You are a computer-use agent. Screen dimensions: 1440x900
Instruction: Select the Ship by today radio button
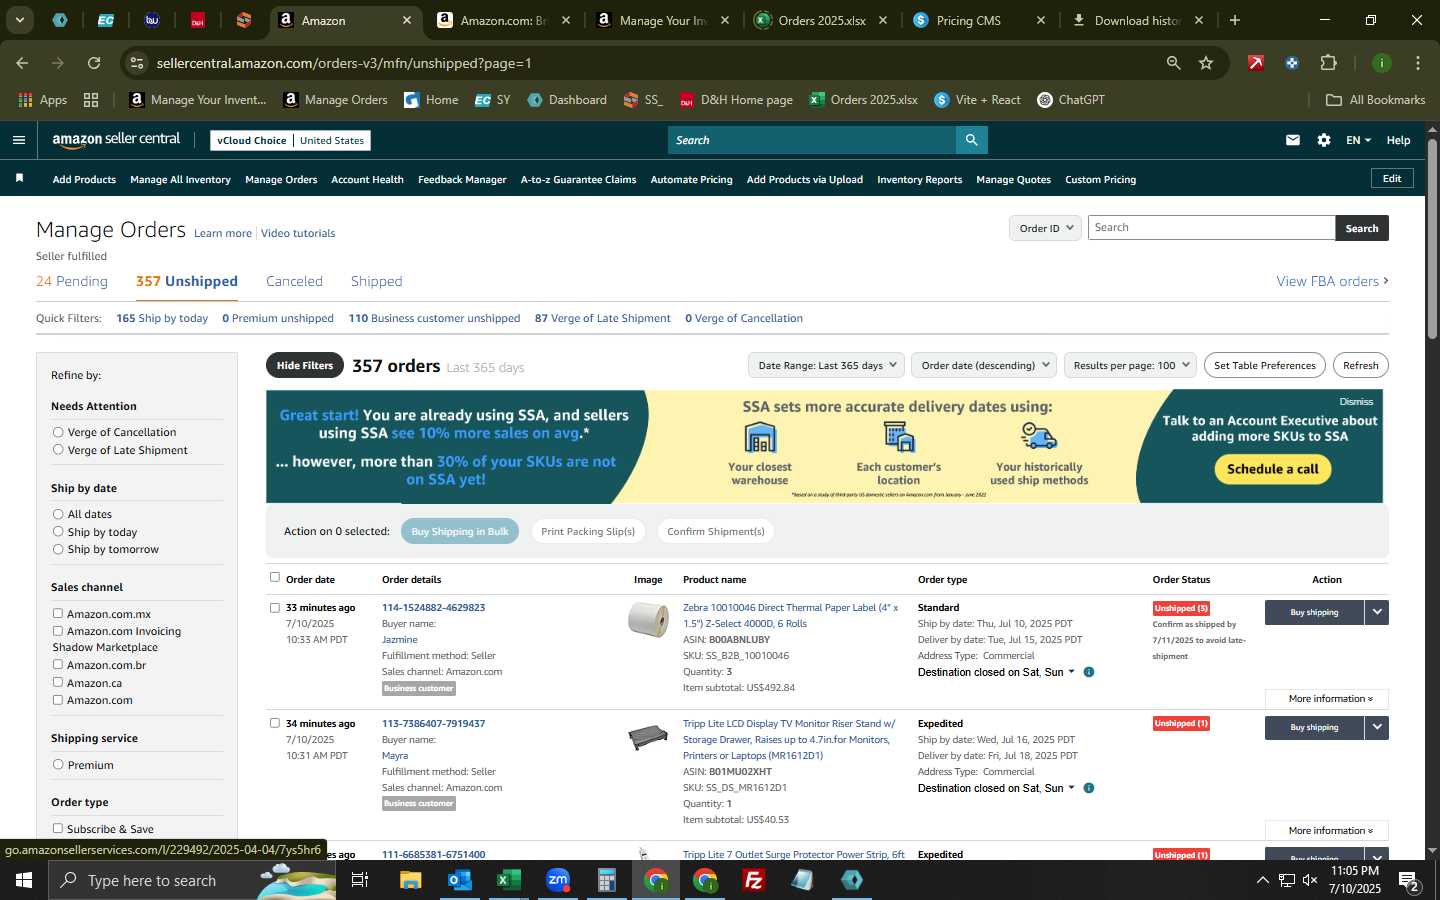click(x=58, y=532)
